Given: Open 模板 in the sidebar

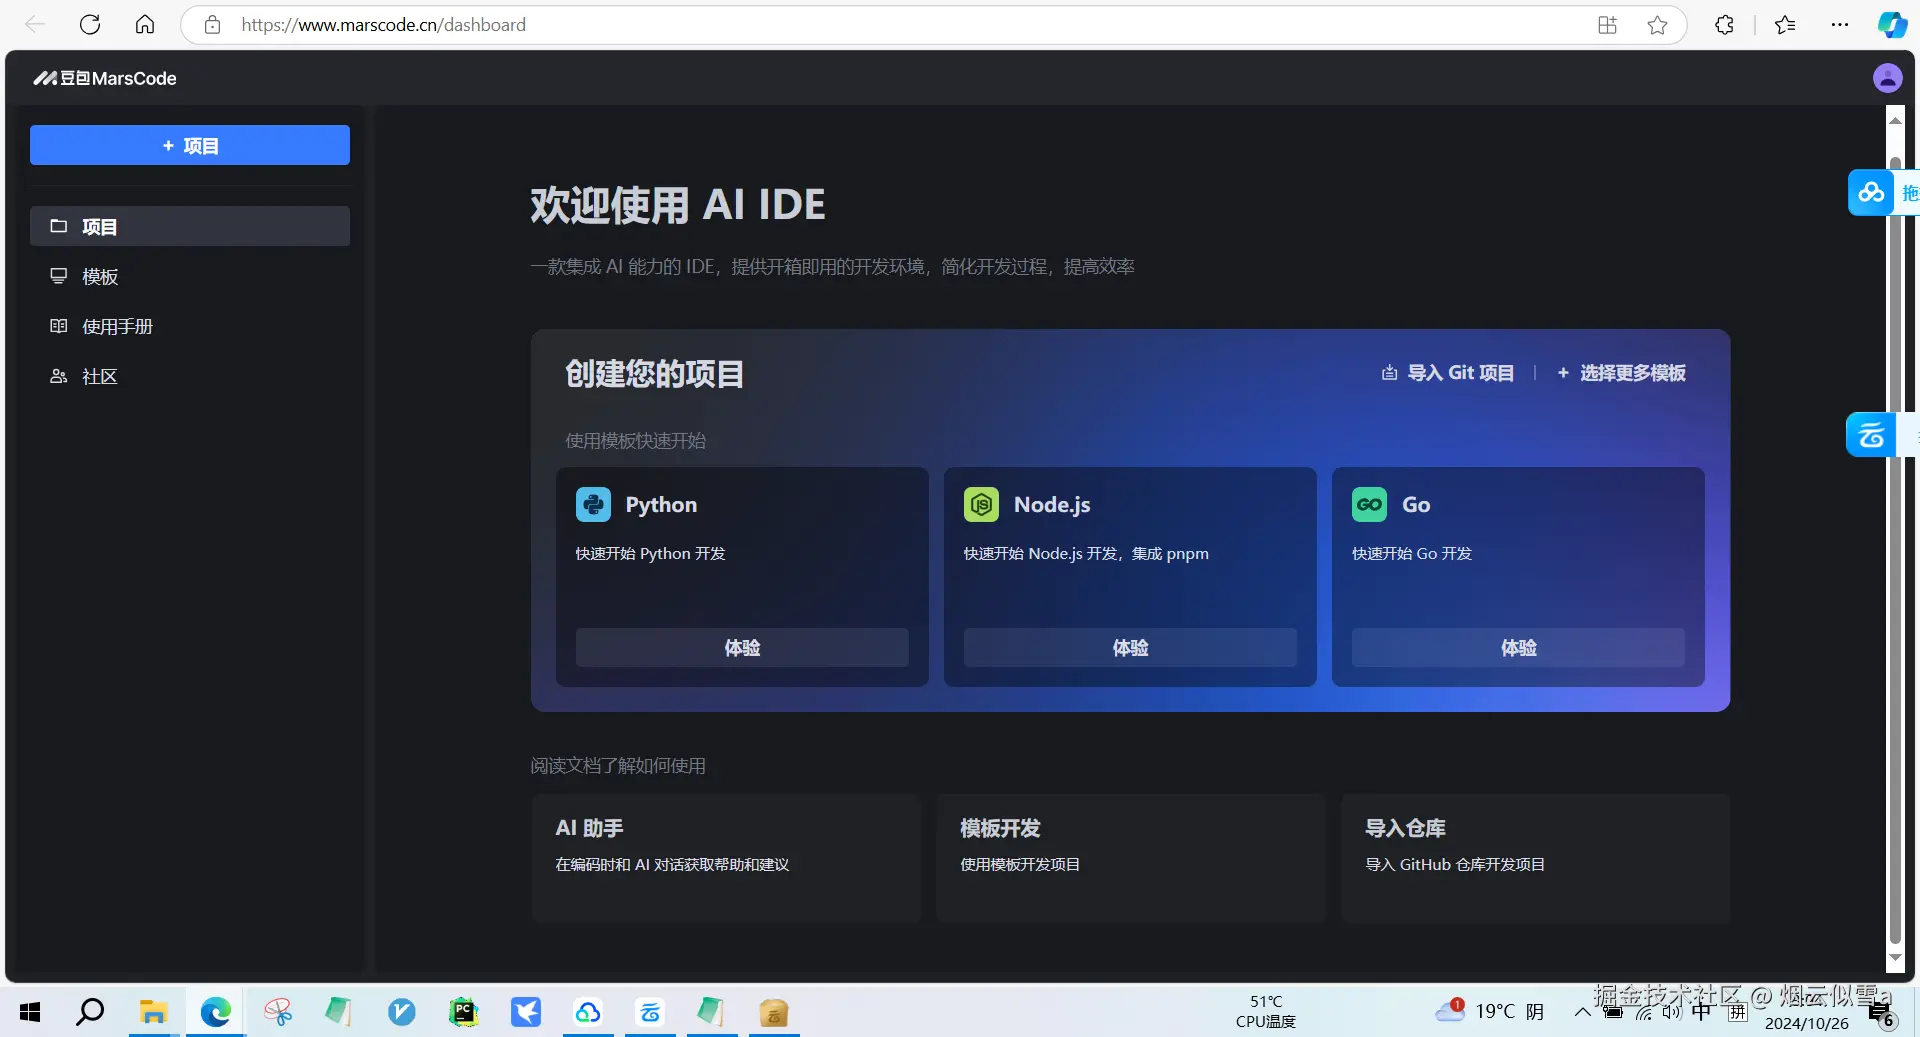Looking at the screenshot, I should pos(190,276).
